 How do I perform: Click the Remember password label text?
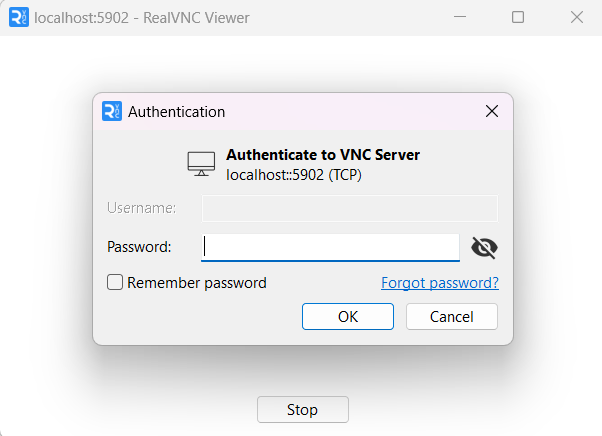pyautogui.click(x=197, y=283)
